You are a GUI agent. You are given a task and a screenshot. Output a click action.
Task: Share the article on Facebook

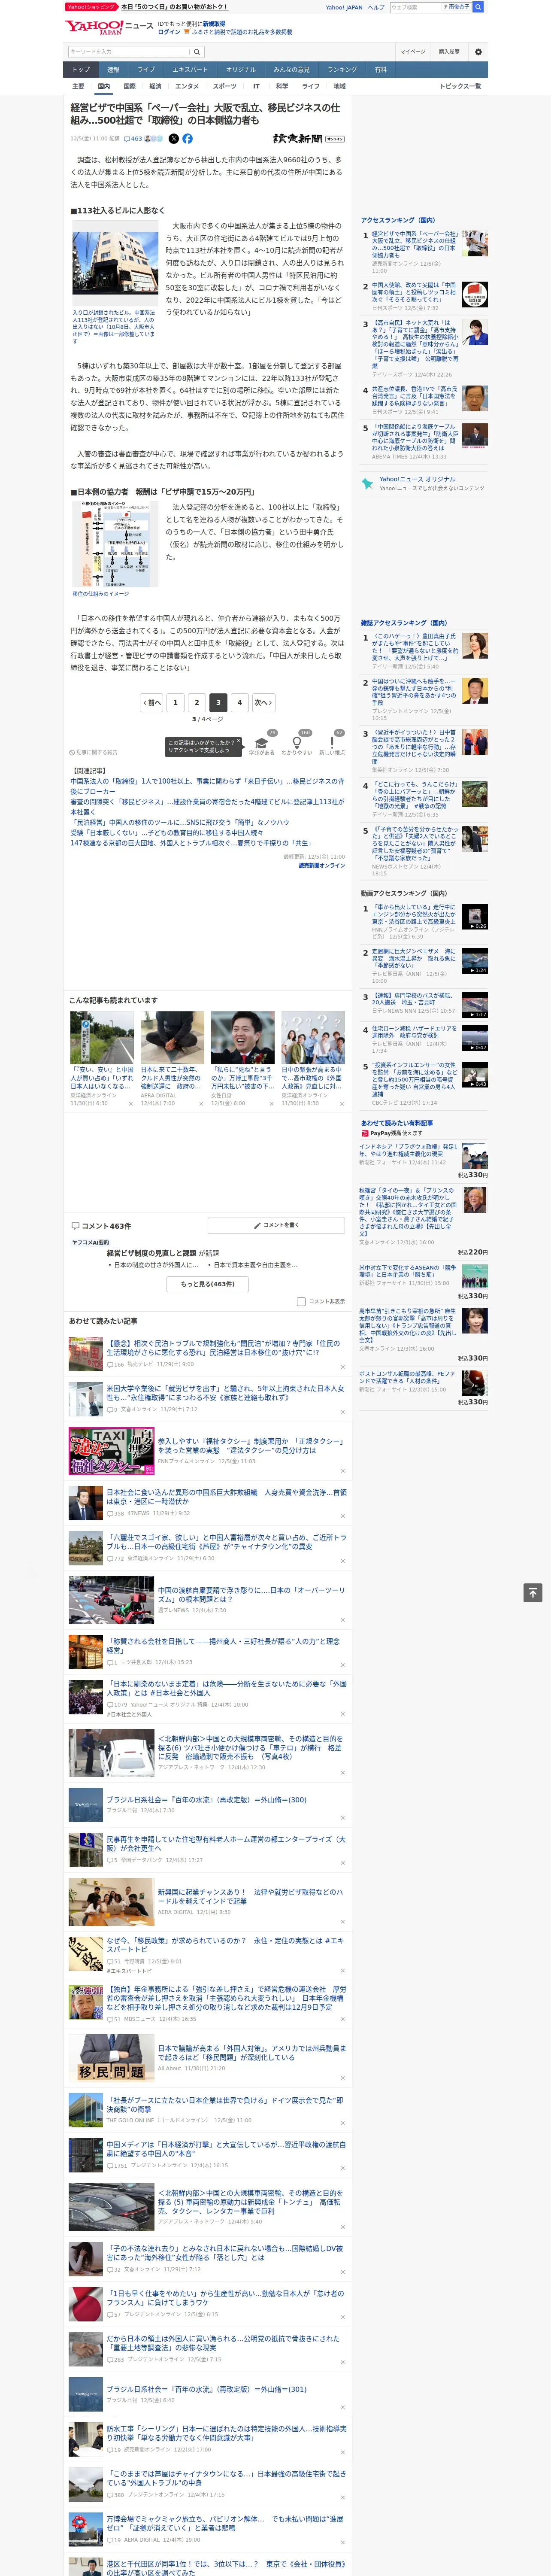tap(187, 139)
